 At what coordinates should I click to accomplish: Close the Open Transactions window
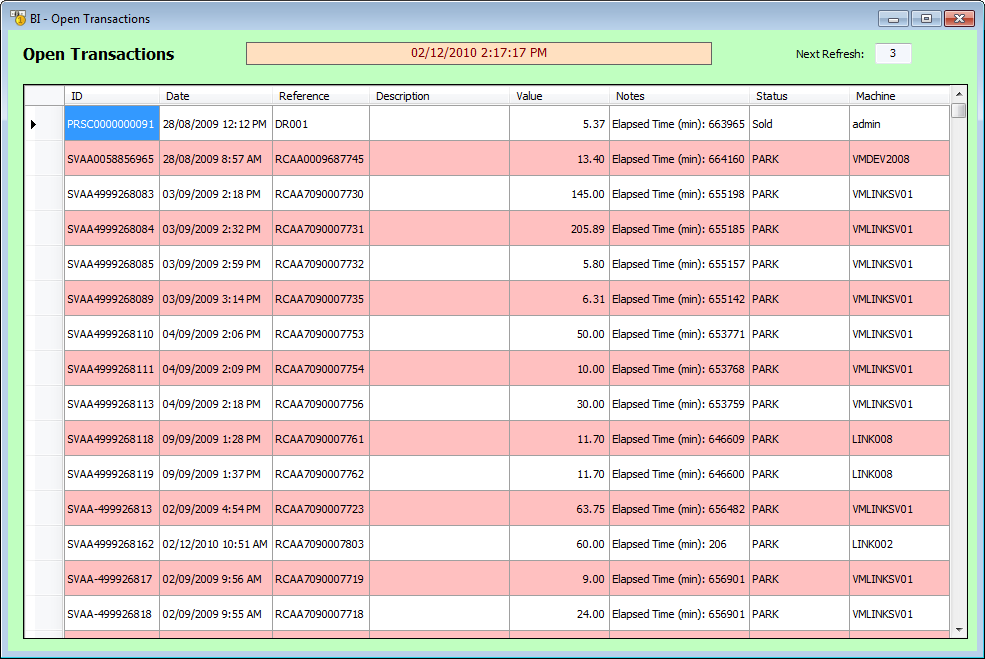tap(959, 18)
